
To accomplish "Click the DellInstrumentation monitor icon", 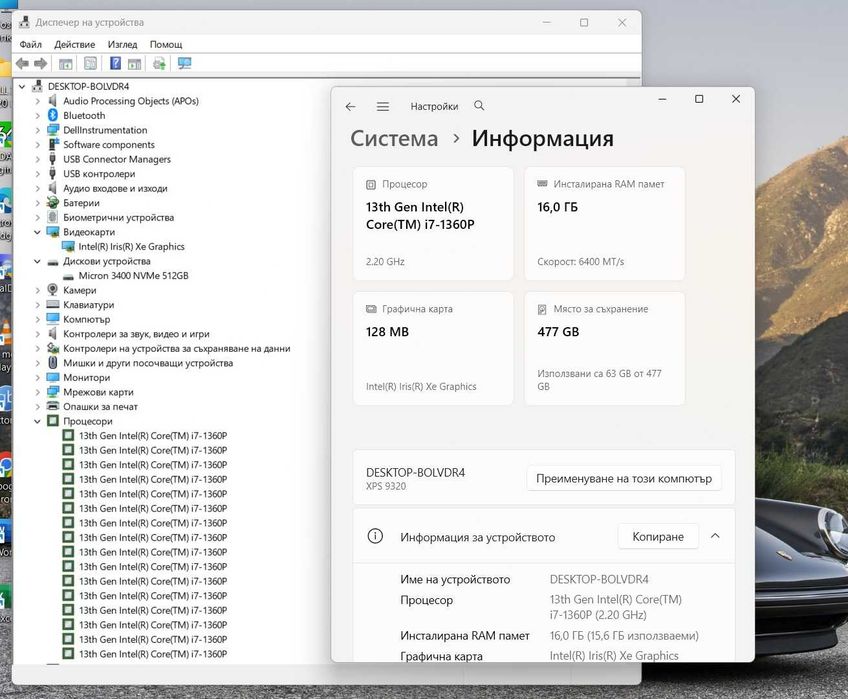I will (x=52, y=130).
